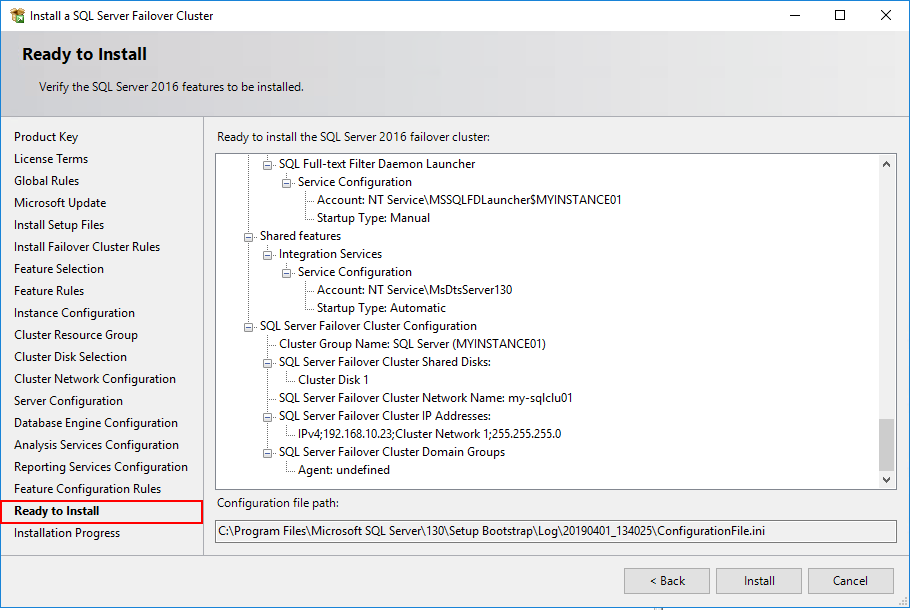Viewport: 910px width, 610px height.
Task: Open the License Terms step
Action: pyautogui.click(x=51, y=159)
